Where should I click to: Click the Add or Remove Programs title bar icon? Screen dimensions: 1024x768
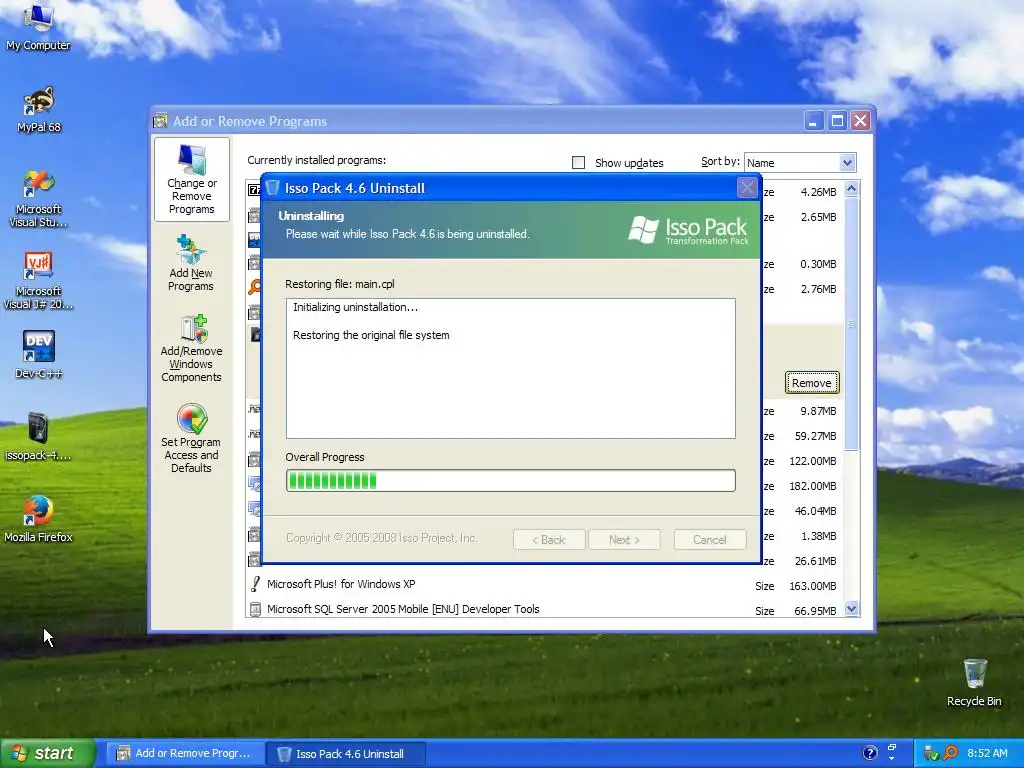pos(160,121)
